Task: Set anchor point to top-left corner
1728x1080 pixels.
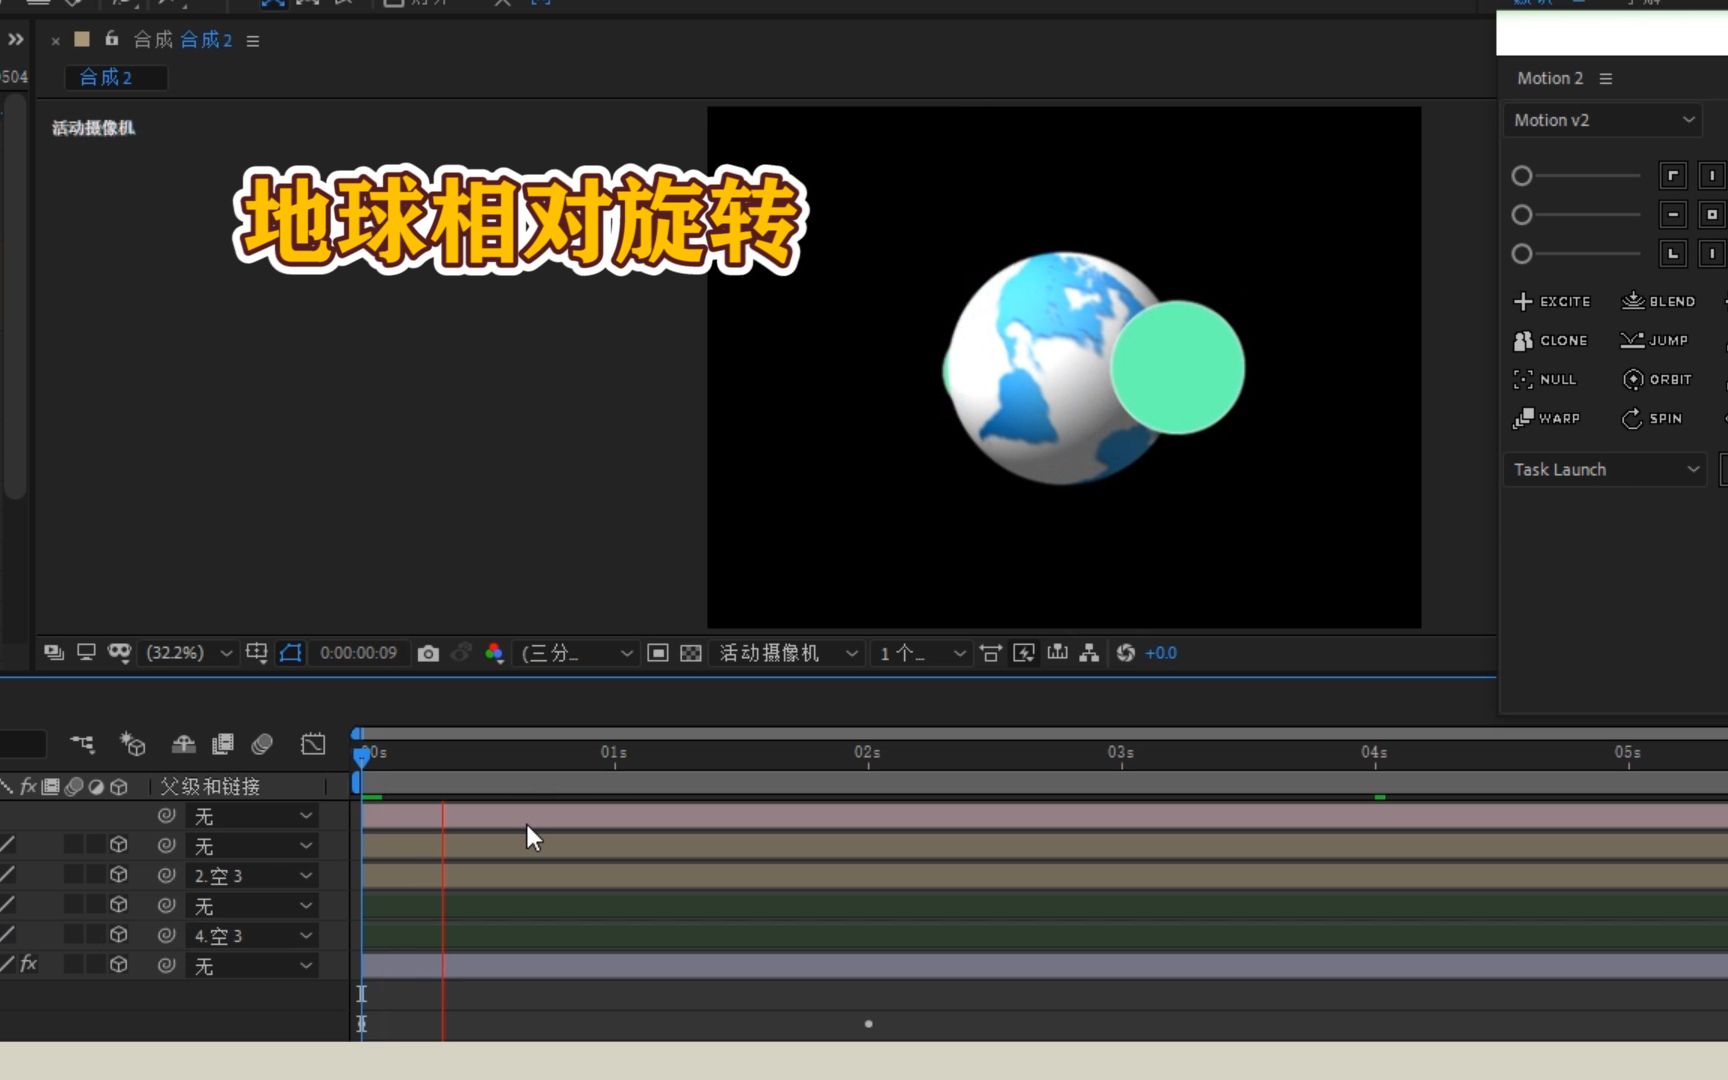Action: (x=1673, y=176)
